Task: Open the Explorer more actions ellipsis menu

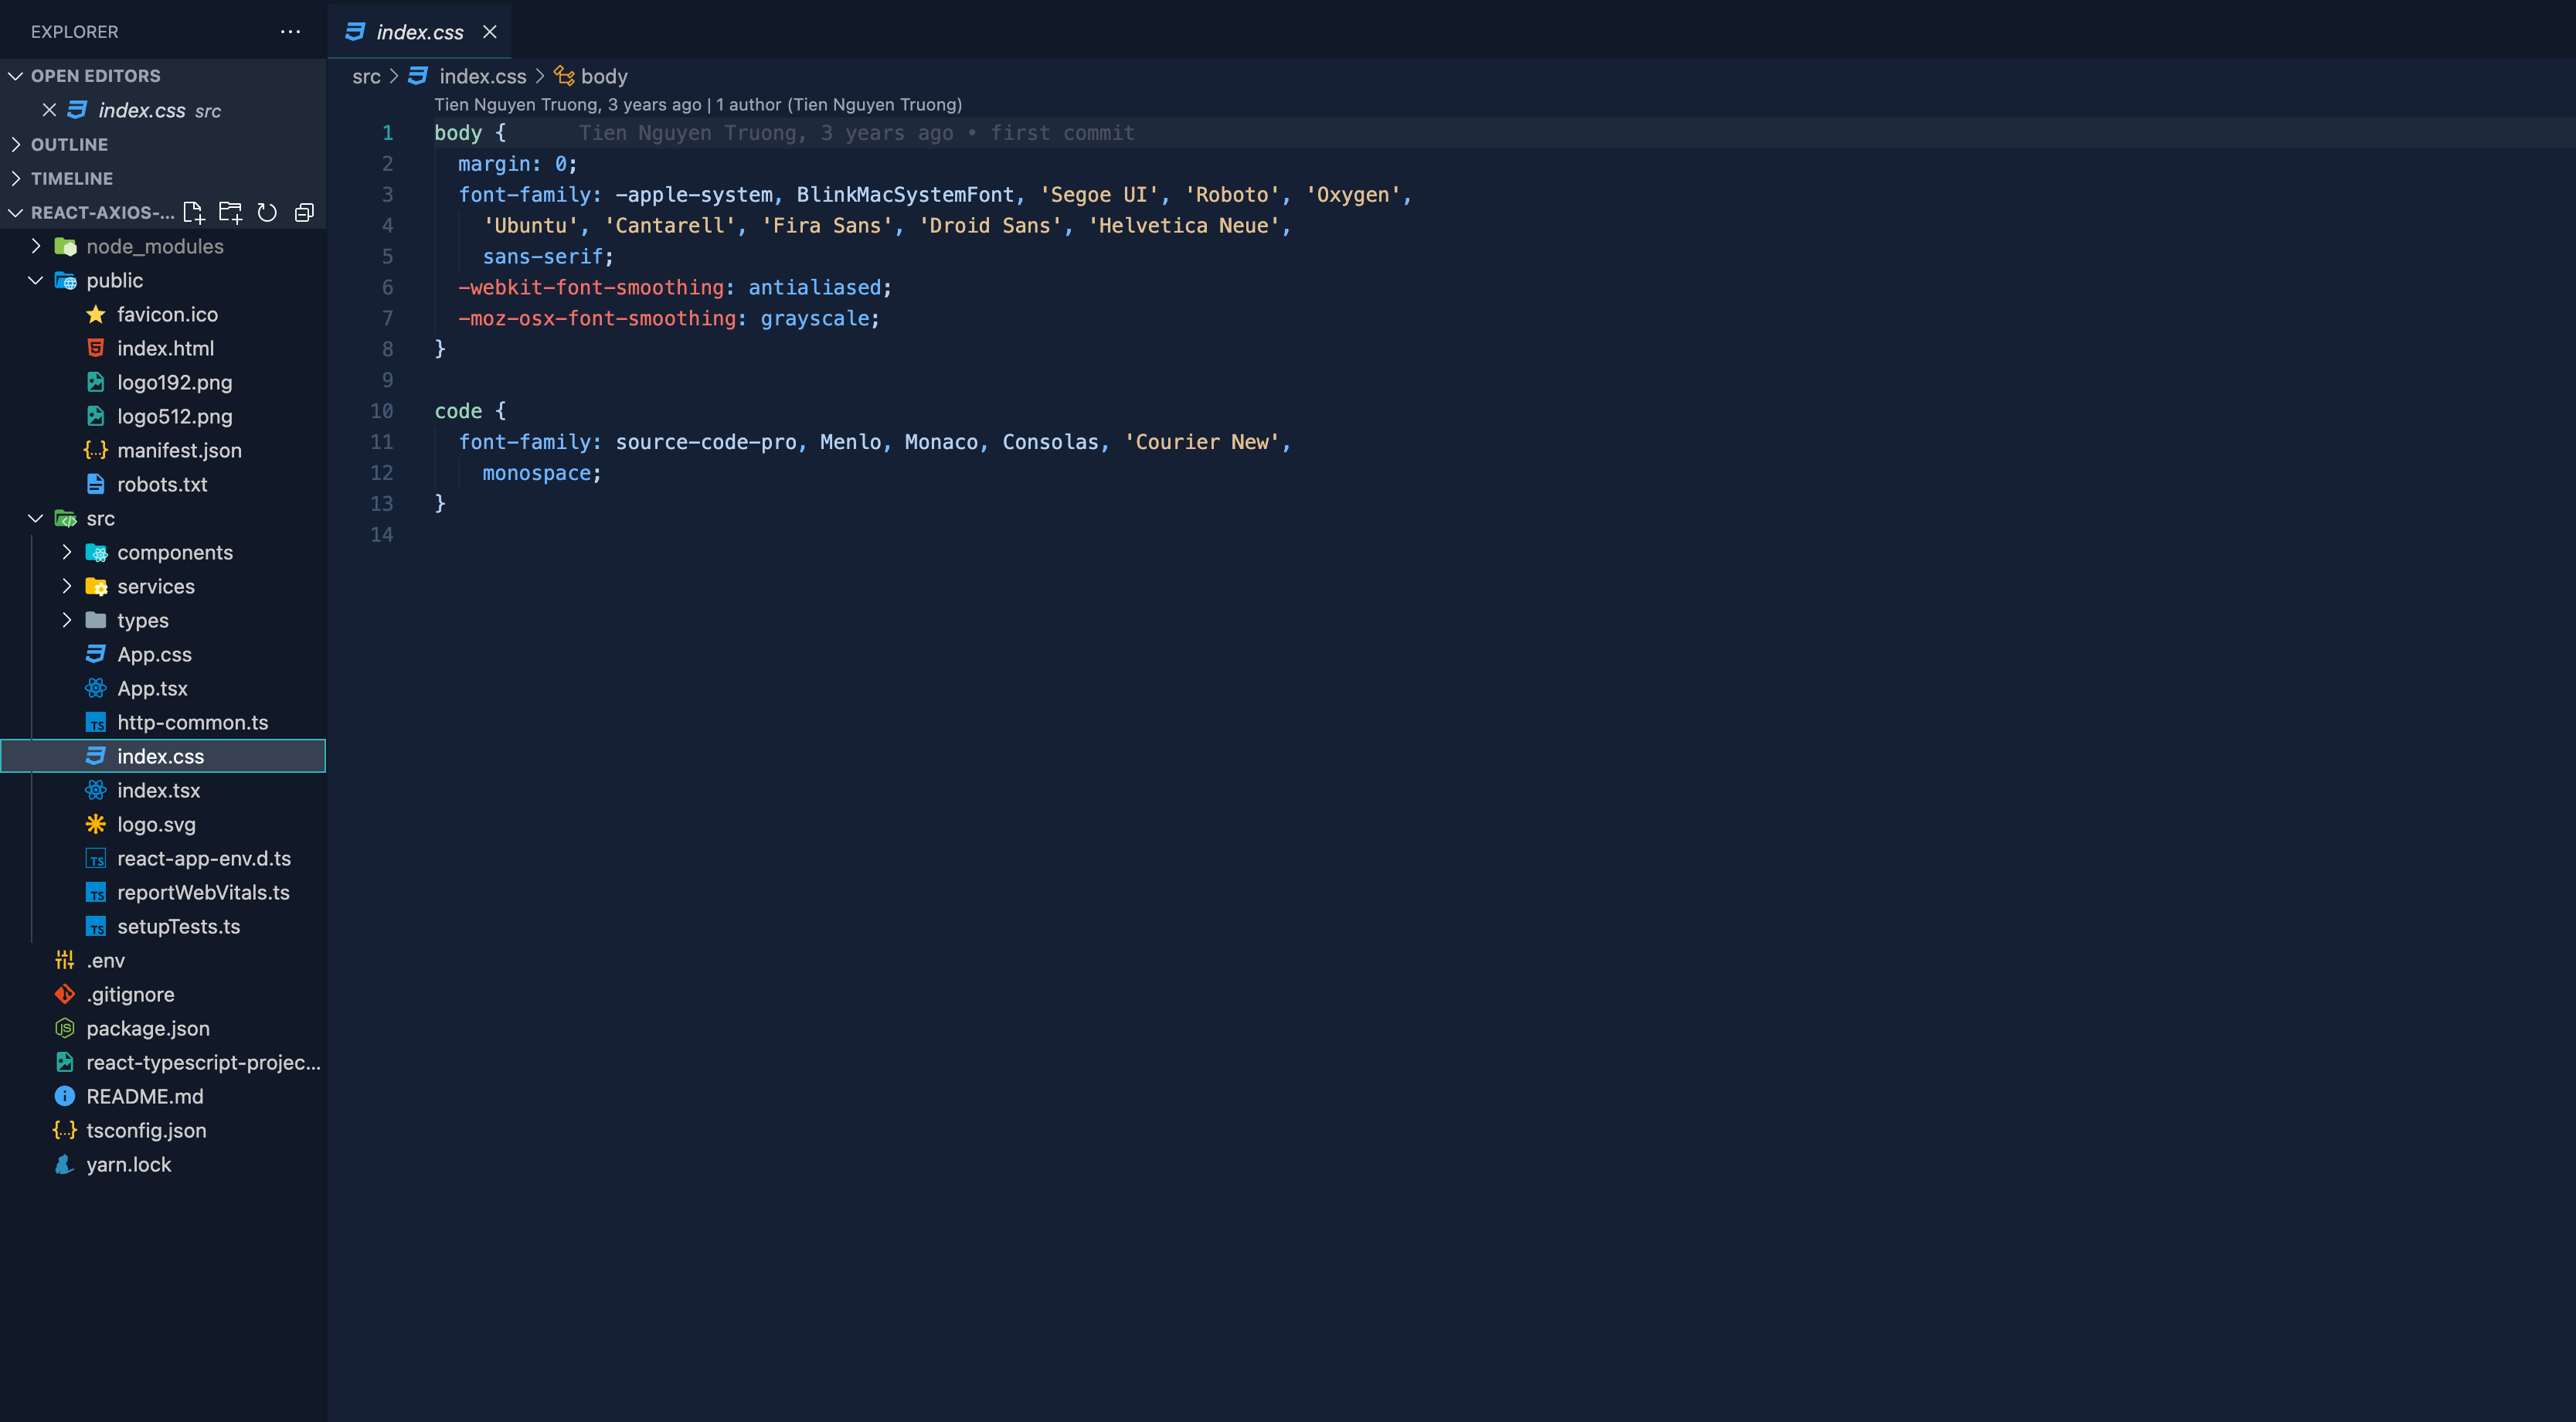Action: [290, 32]
